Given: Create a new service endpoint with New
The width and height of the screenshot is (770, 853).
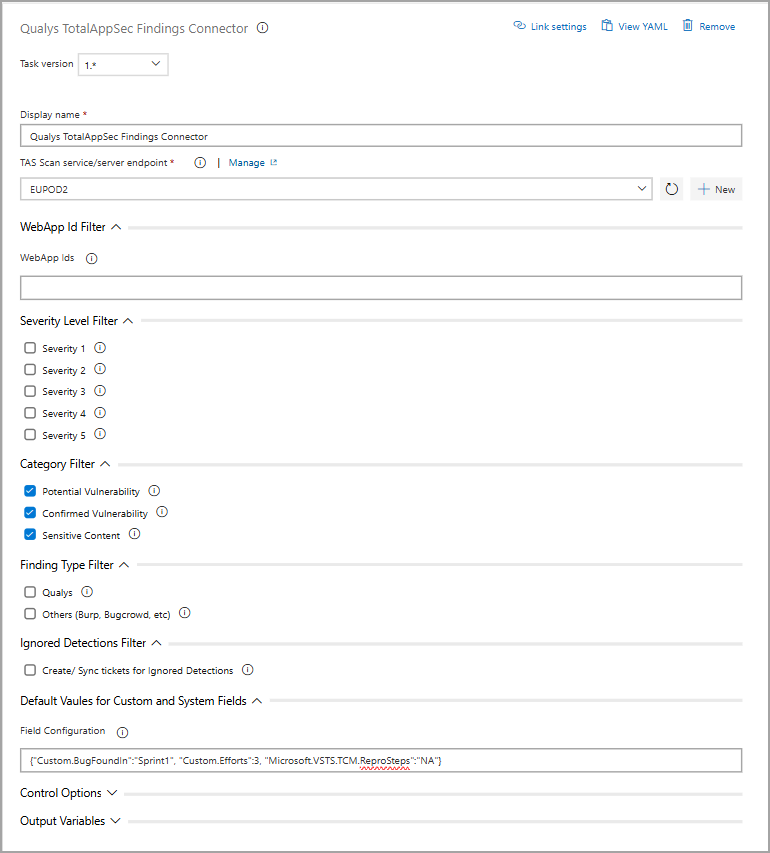Looking at the screenshot, I should [x=716, y=188].
